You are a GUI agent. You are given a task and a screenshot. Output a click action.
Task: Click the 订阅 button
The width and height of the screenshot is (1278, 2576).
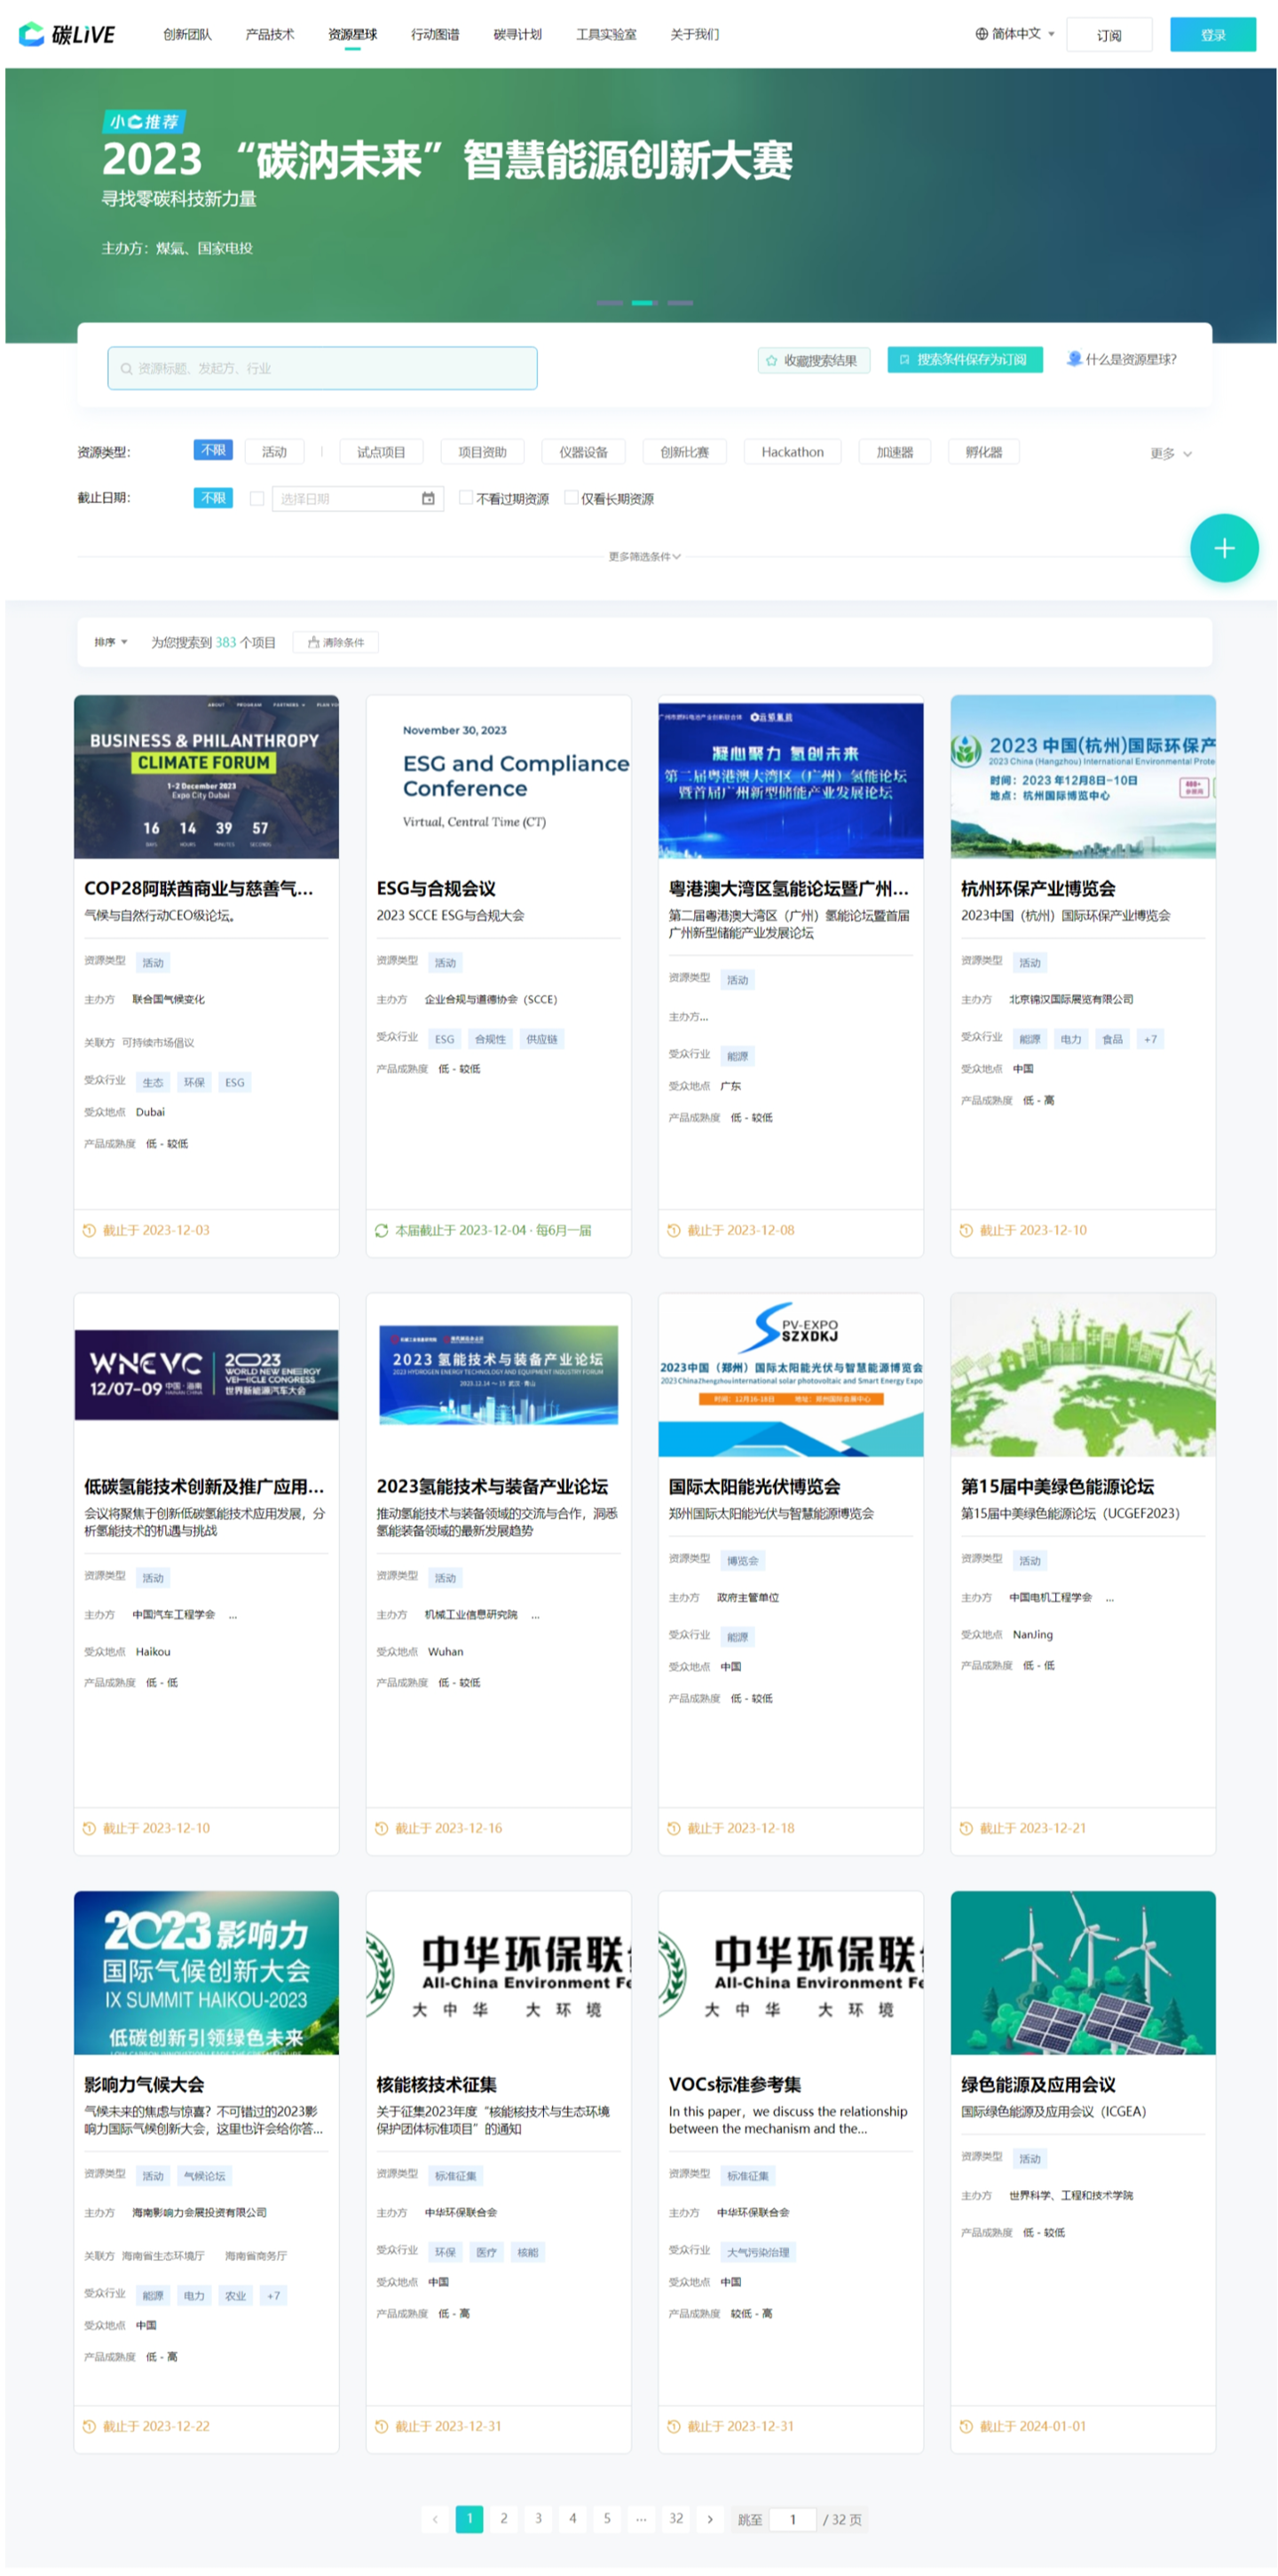click(x=1108, y=34)
